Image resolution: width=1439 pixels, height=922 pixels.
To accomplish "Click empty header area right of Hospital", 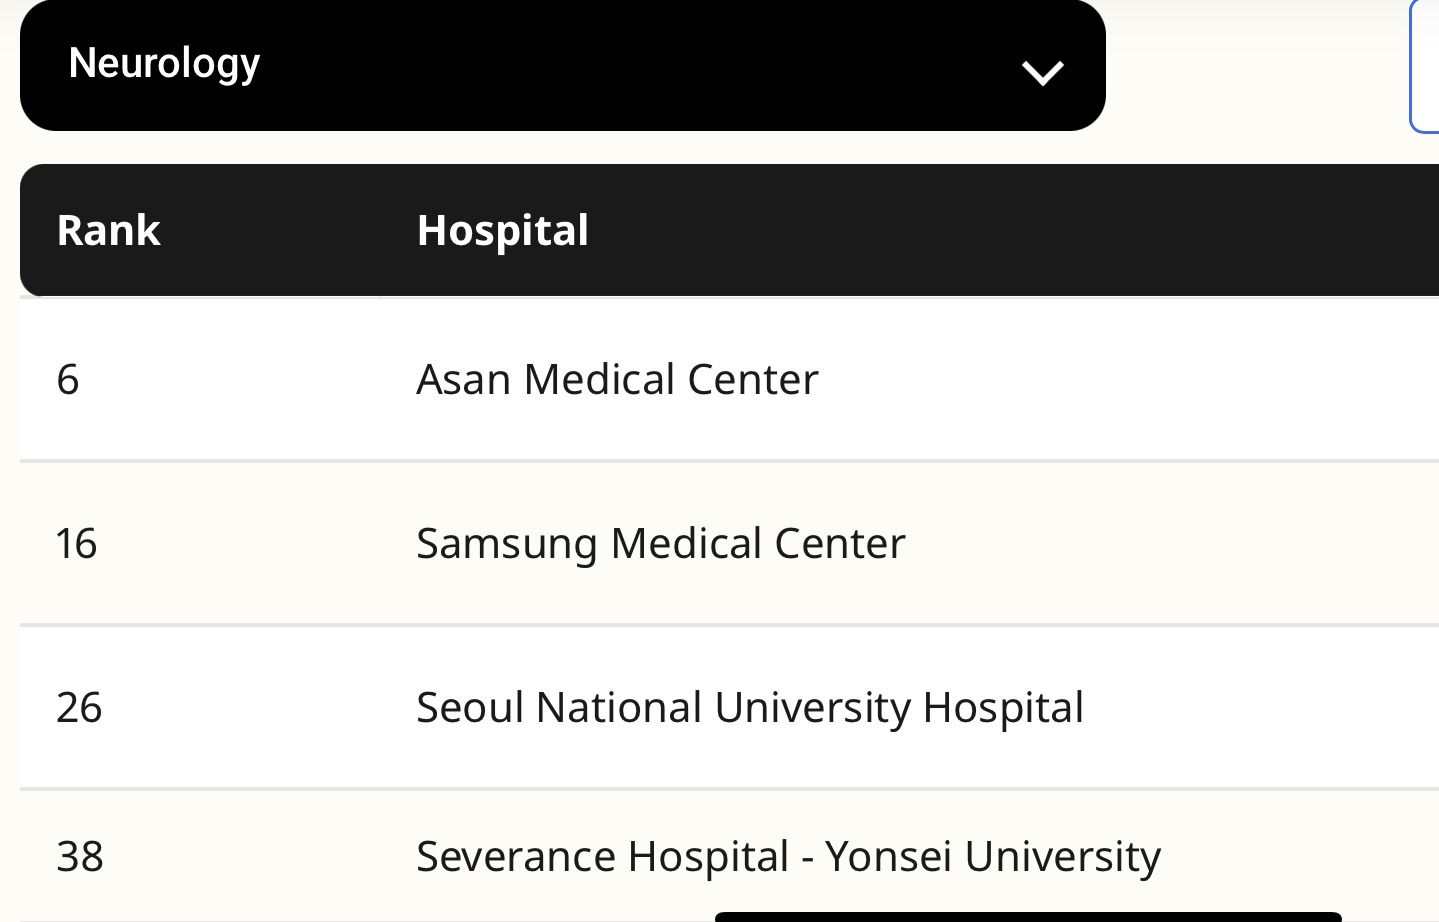I will click(1000, 230).
